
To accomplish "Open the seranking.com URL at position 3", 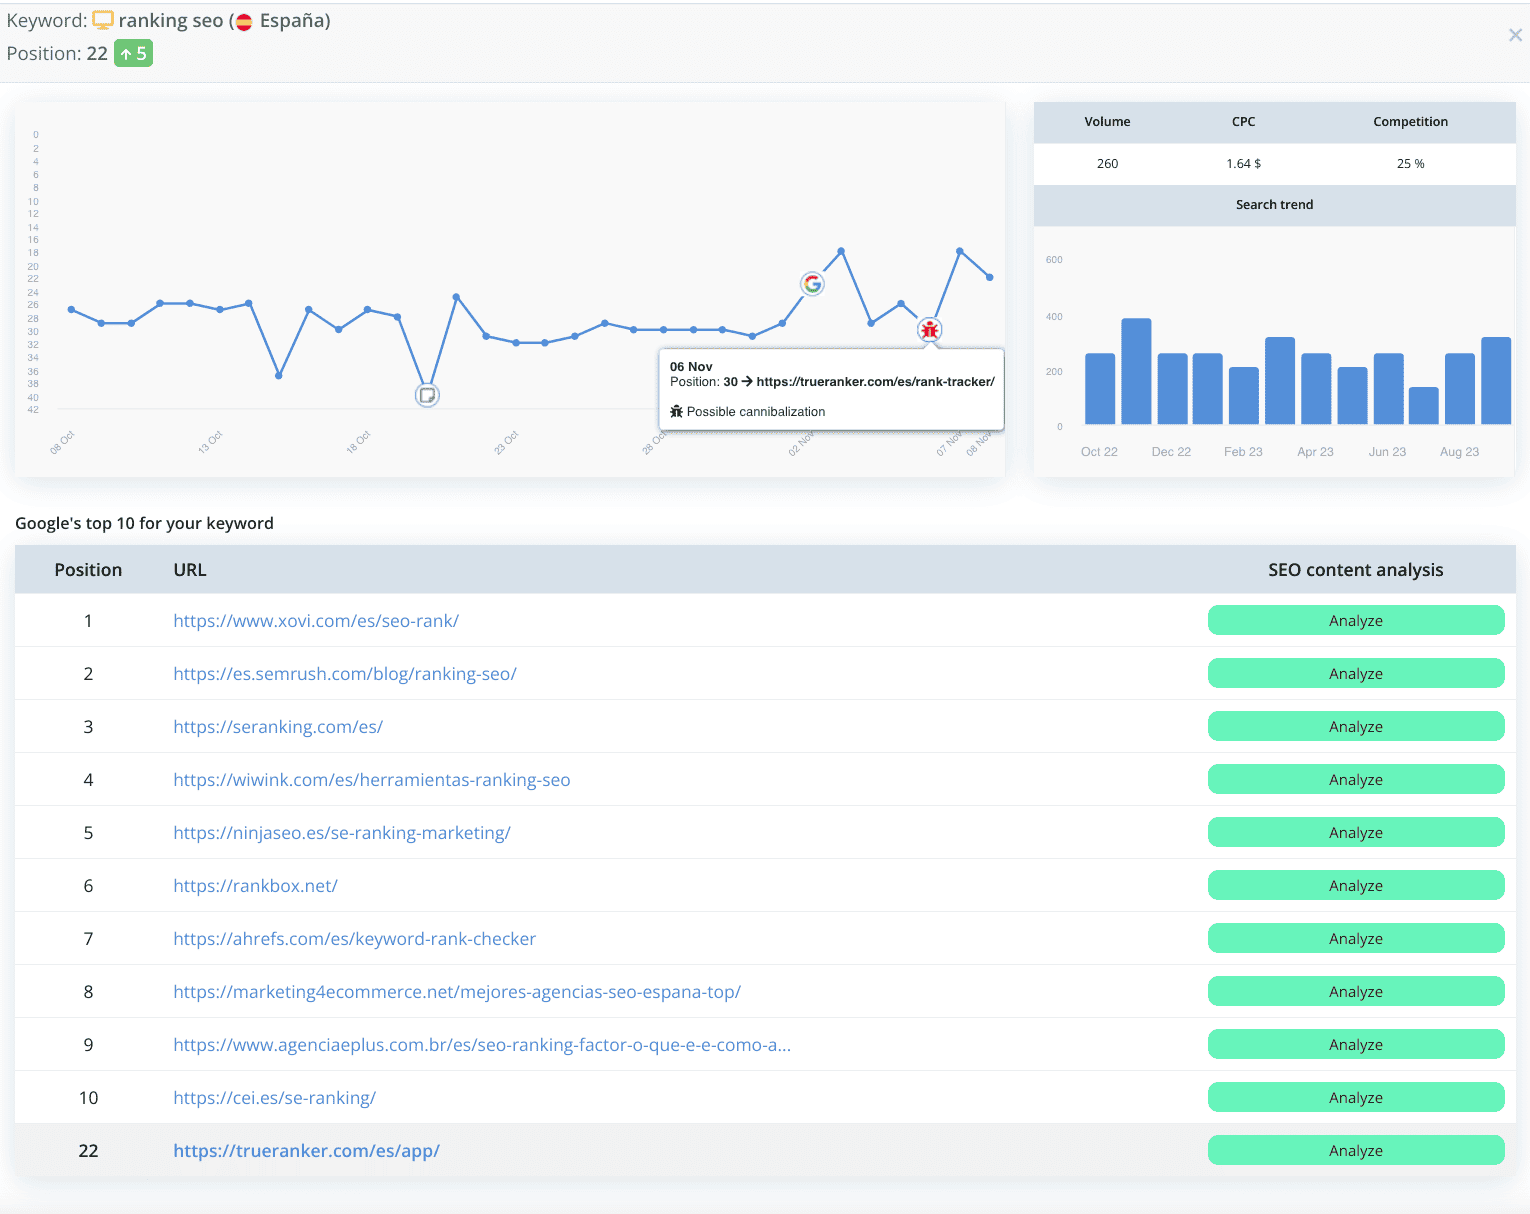I will pyautogui.click(x=278, y=726).
